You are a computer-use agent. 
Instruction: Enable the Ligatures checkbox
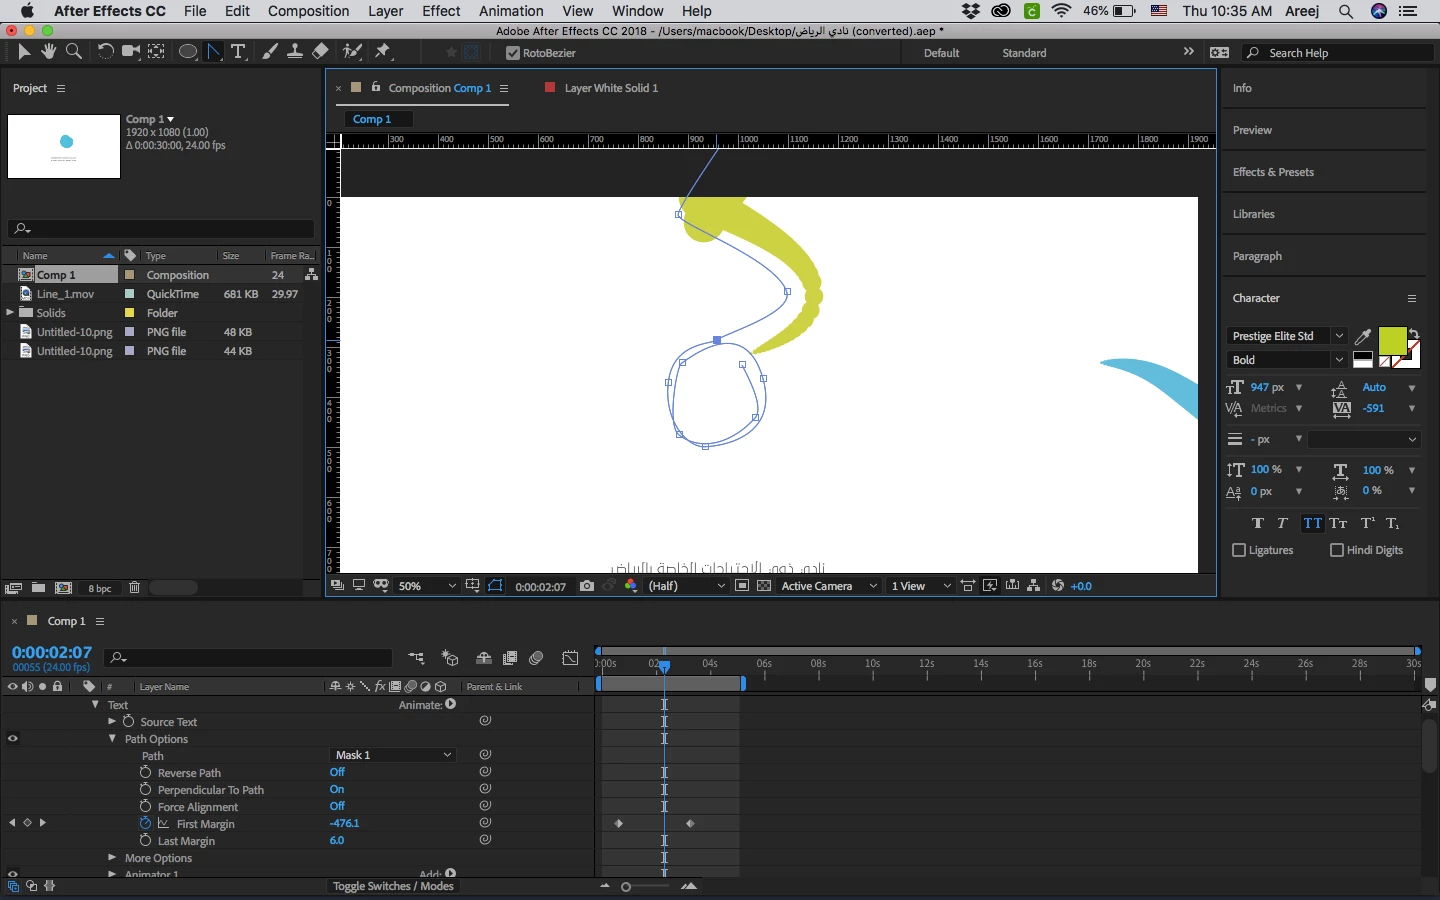pyautogui.click(x=1239, y=550)
